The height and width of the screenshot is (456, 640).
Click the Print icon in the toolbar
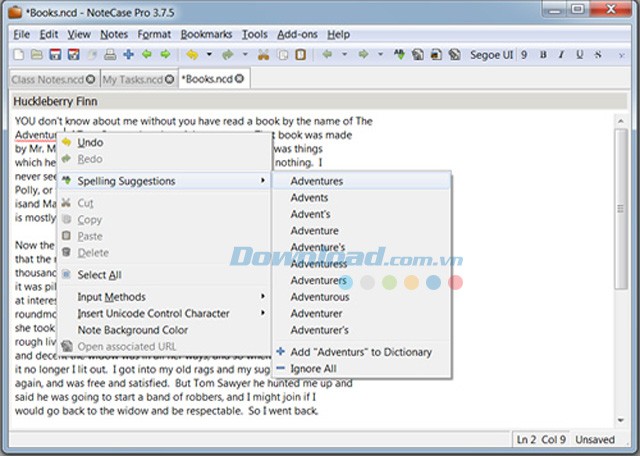(110, 54)
